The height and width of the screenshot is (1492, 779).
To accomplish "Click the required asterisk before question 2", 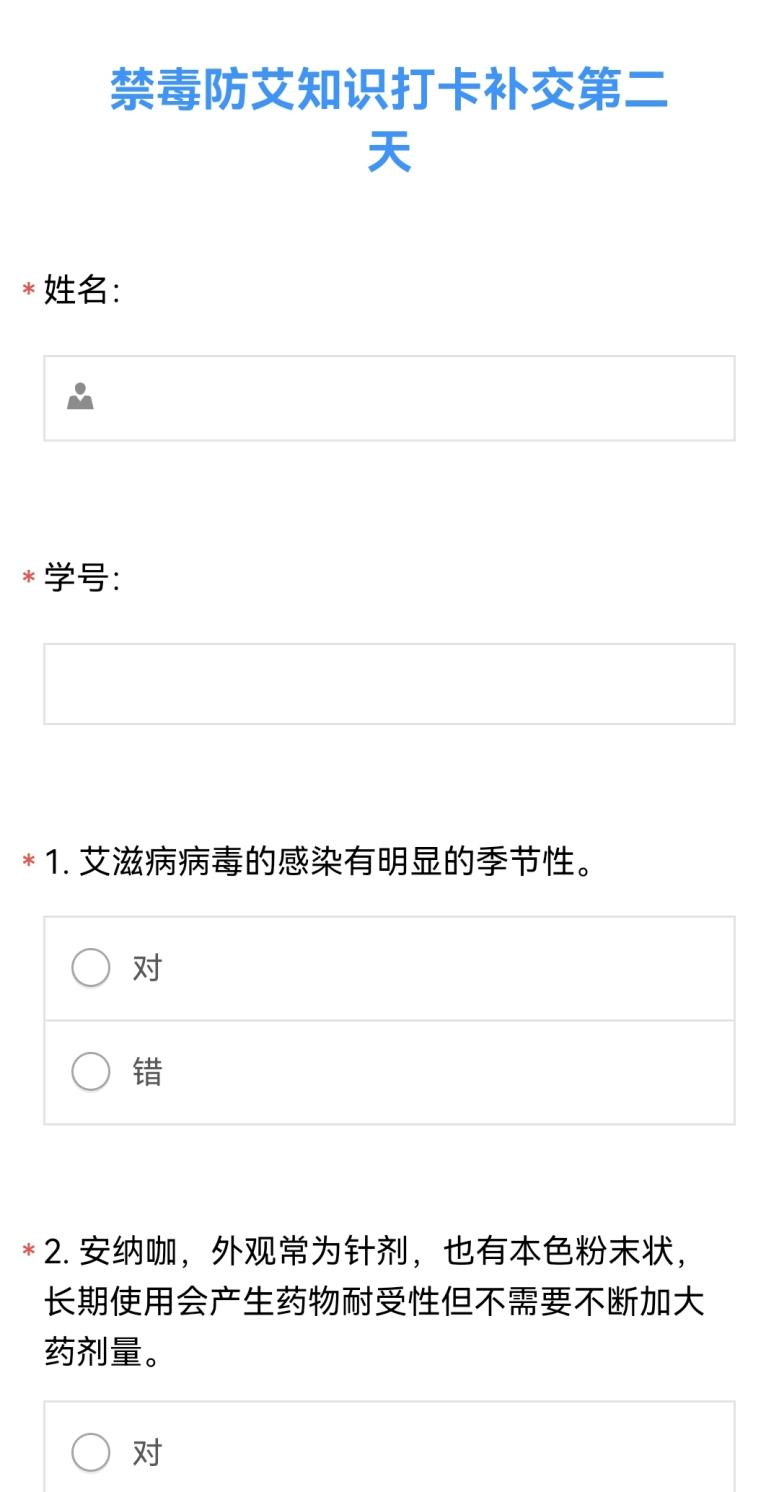I will [x=29, y=1251].
